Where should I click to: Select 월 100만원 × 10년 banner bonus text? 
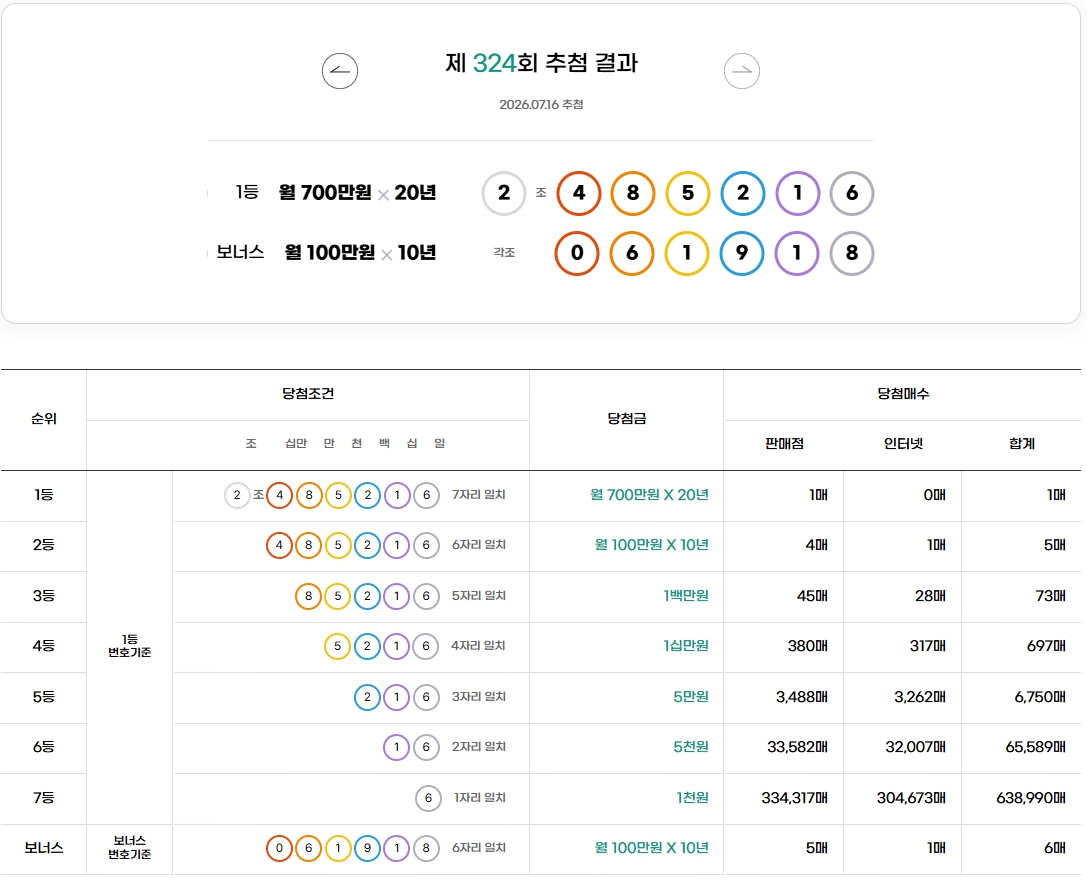coord(360,253)
